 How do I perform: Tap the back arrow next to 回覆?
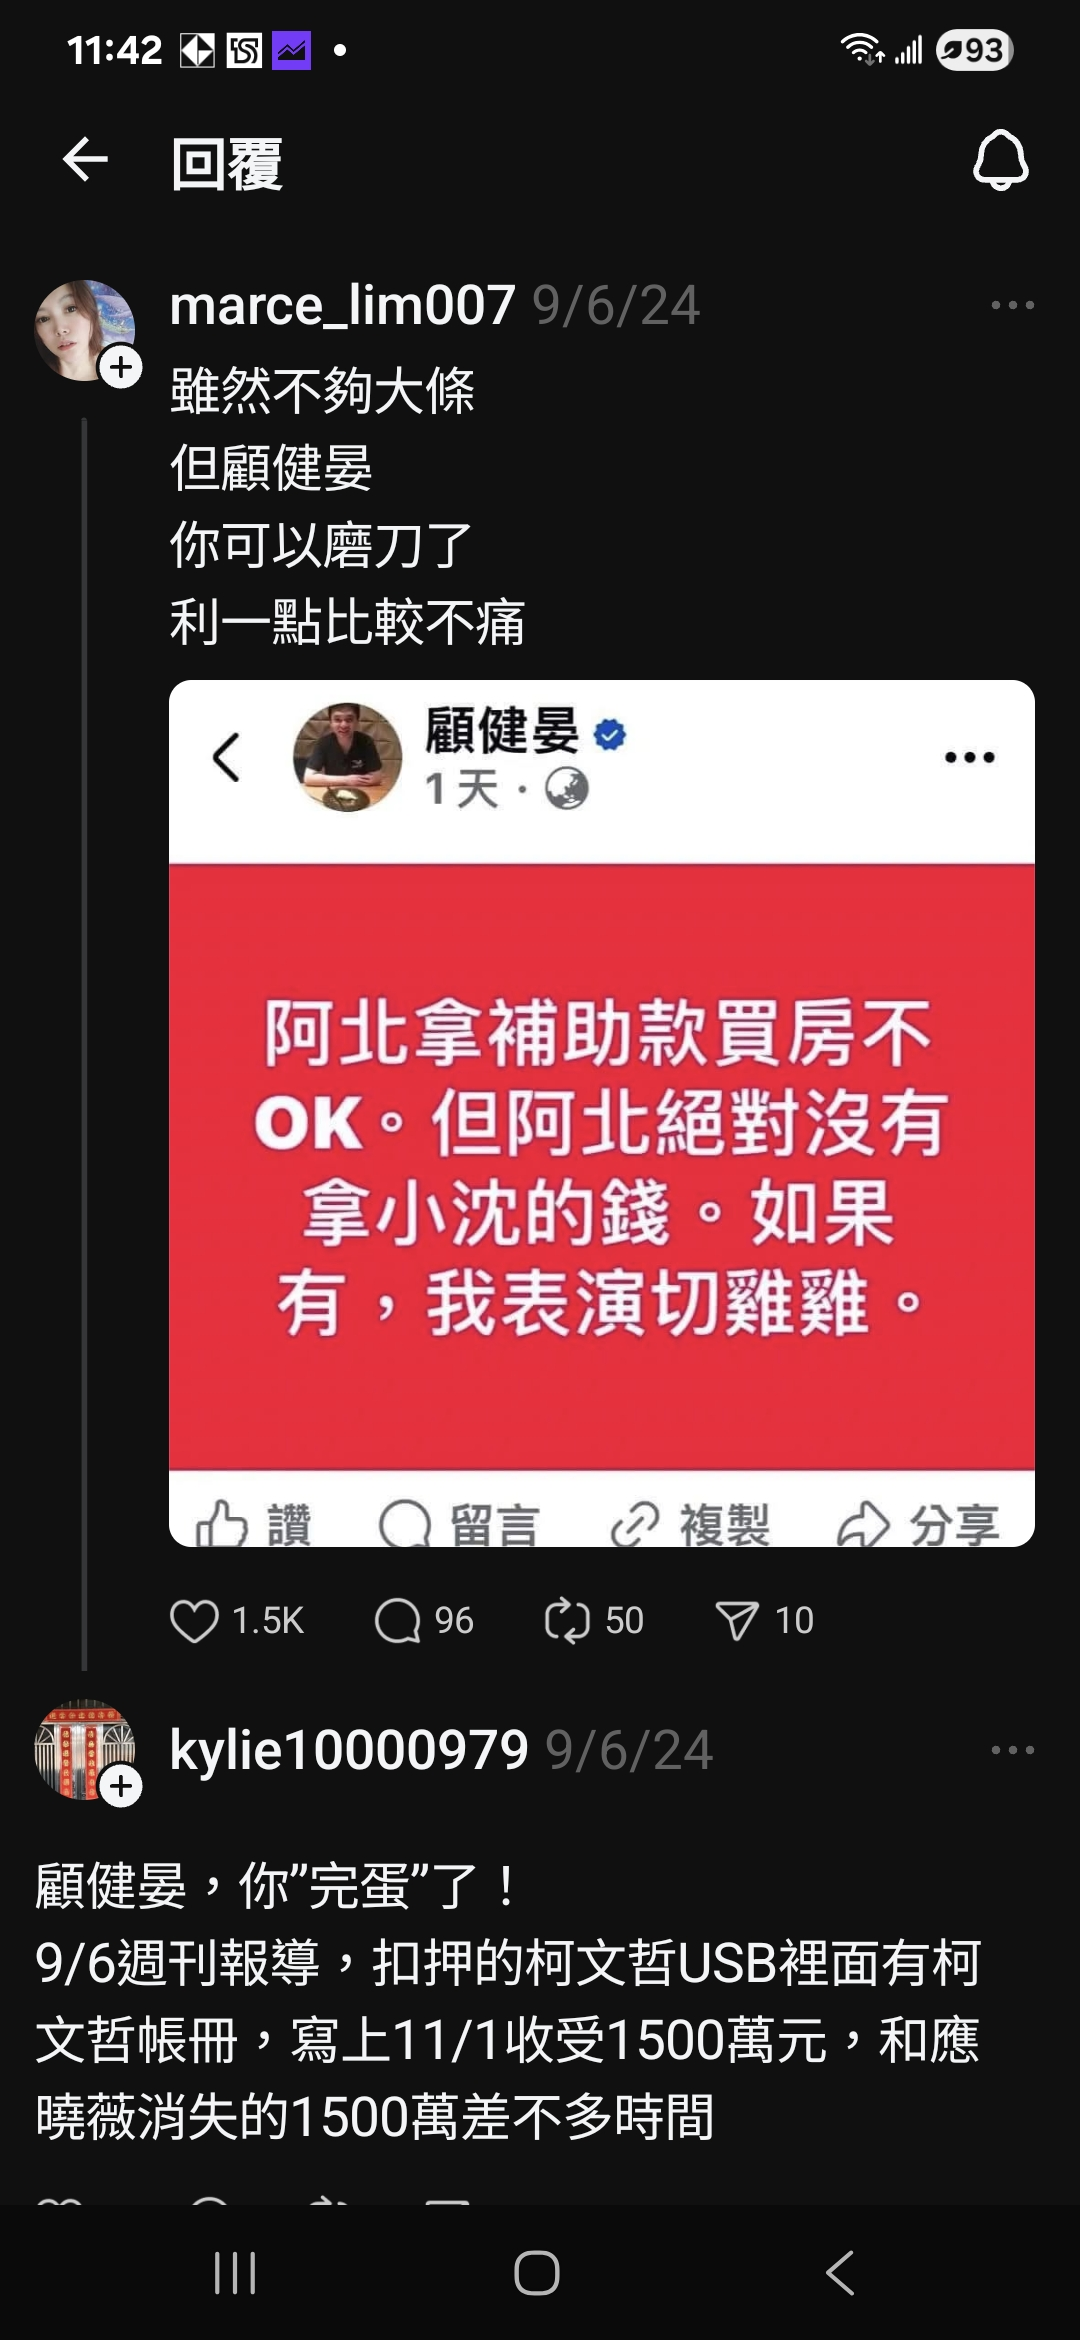point(85,160)
